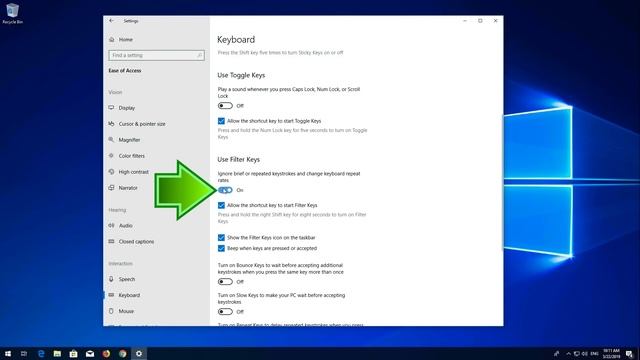The height and width of the screenshot is (360, 640).
Task: Launch Firefox from the taskbar
Action: (106, 353)
